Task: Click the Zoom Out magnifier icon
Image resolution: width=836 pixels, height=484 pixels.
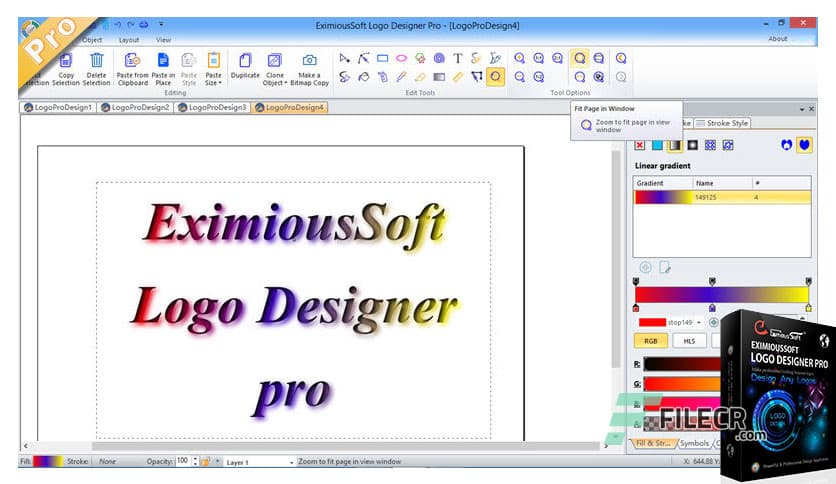Action: coord(519,77)
